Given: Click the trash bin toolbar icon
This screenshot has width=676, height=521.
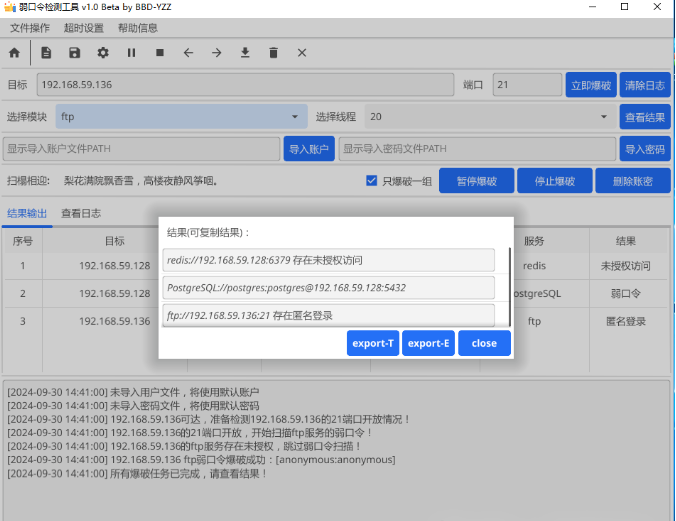Looking at the screenshot, I should pyautogui.click(x=273, y=53).
